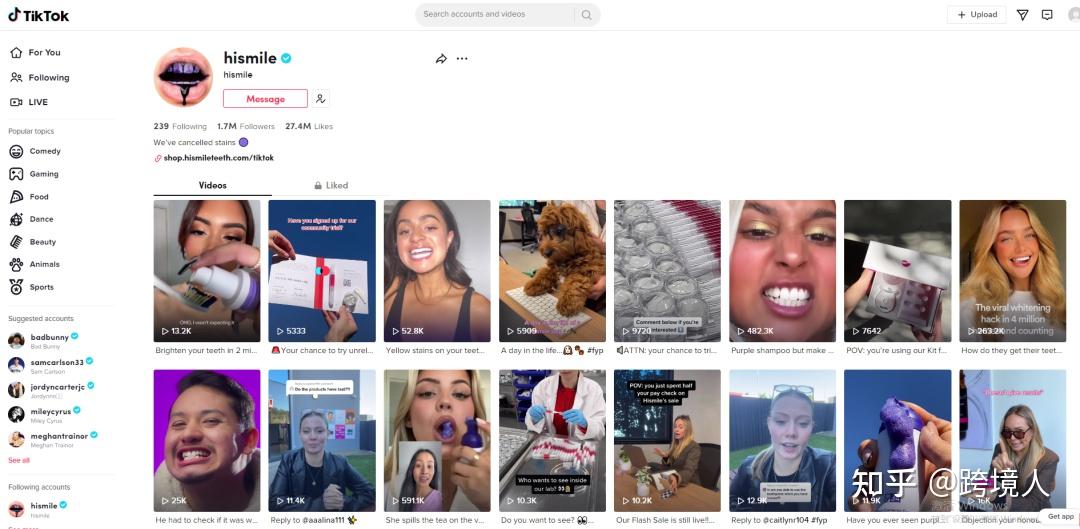
Task: Open 'Reply to @caitlynr104 #fyp' video
Action: (x=782, y=441)
